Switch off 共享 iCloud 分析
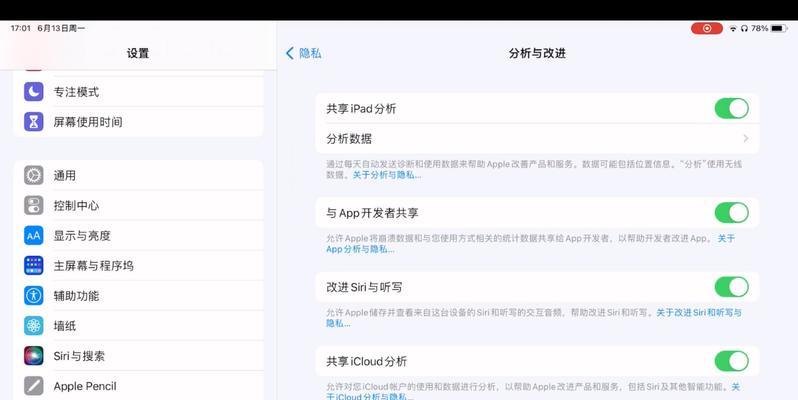 (731, 361)
